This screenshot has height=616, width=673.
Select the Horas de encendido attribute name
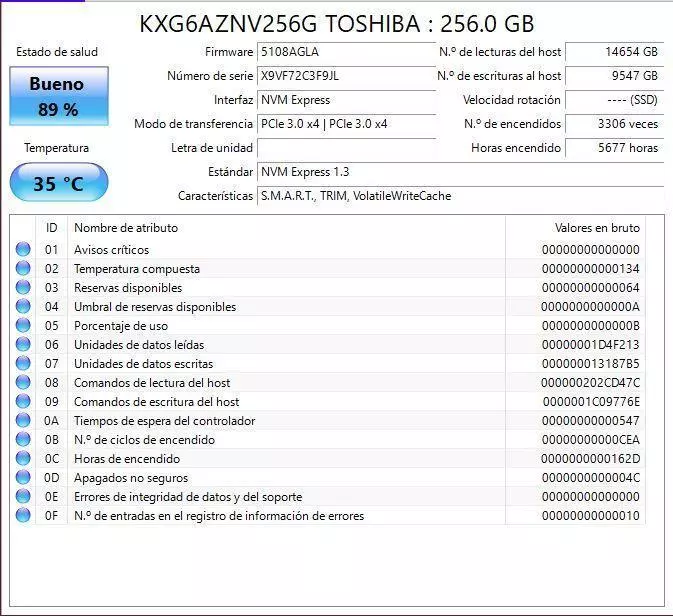127,458
